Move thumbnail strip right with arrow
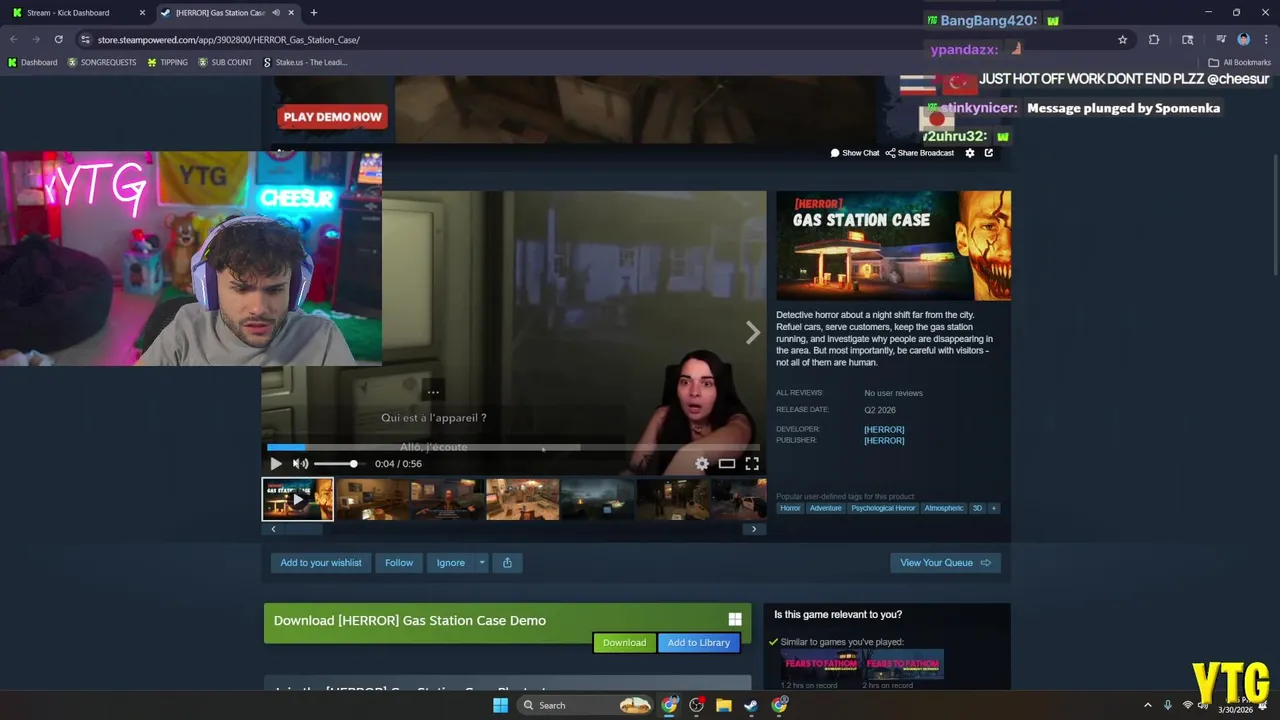The image size is (1280, 720). (754, 529)
